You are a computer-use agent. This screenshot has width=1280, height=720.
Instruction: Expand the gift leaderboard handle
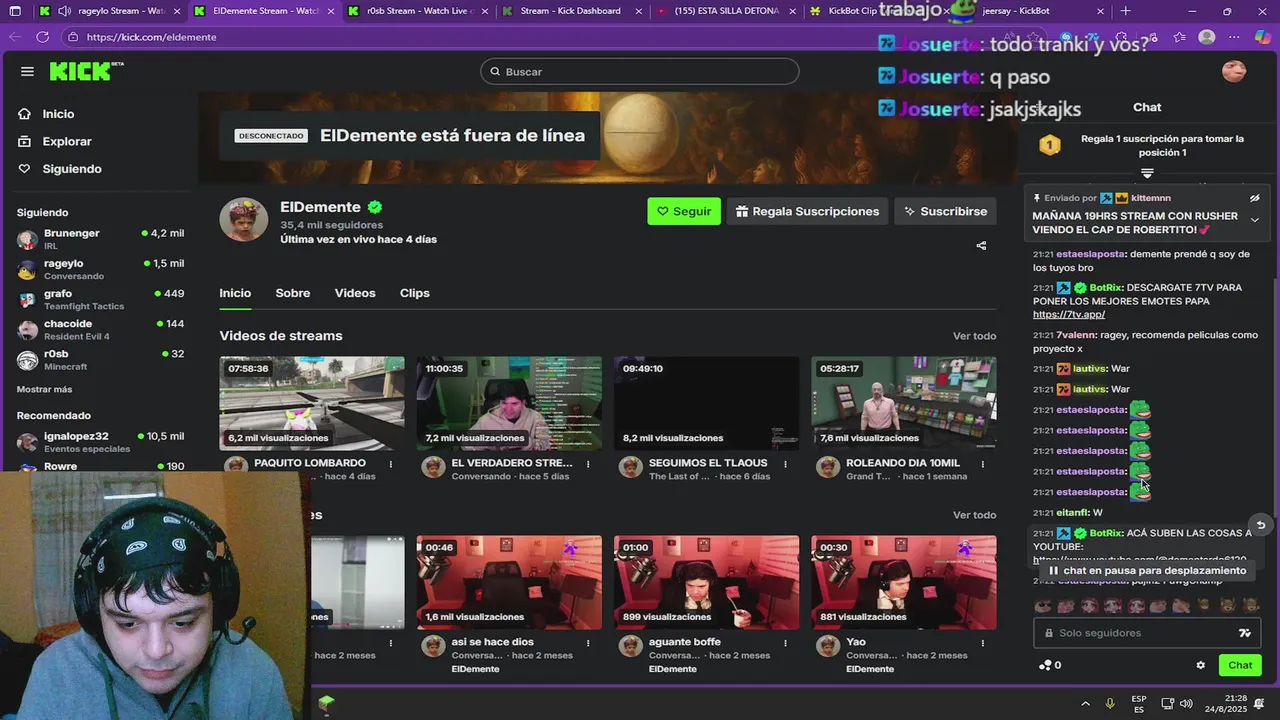click(1147, 174)
